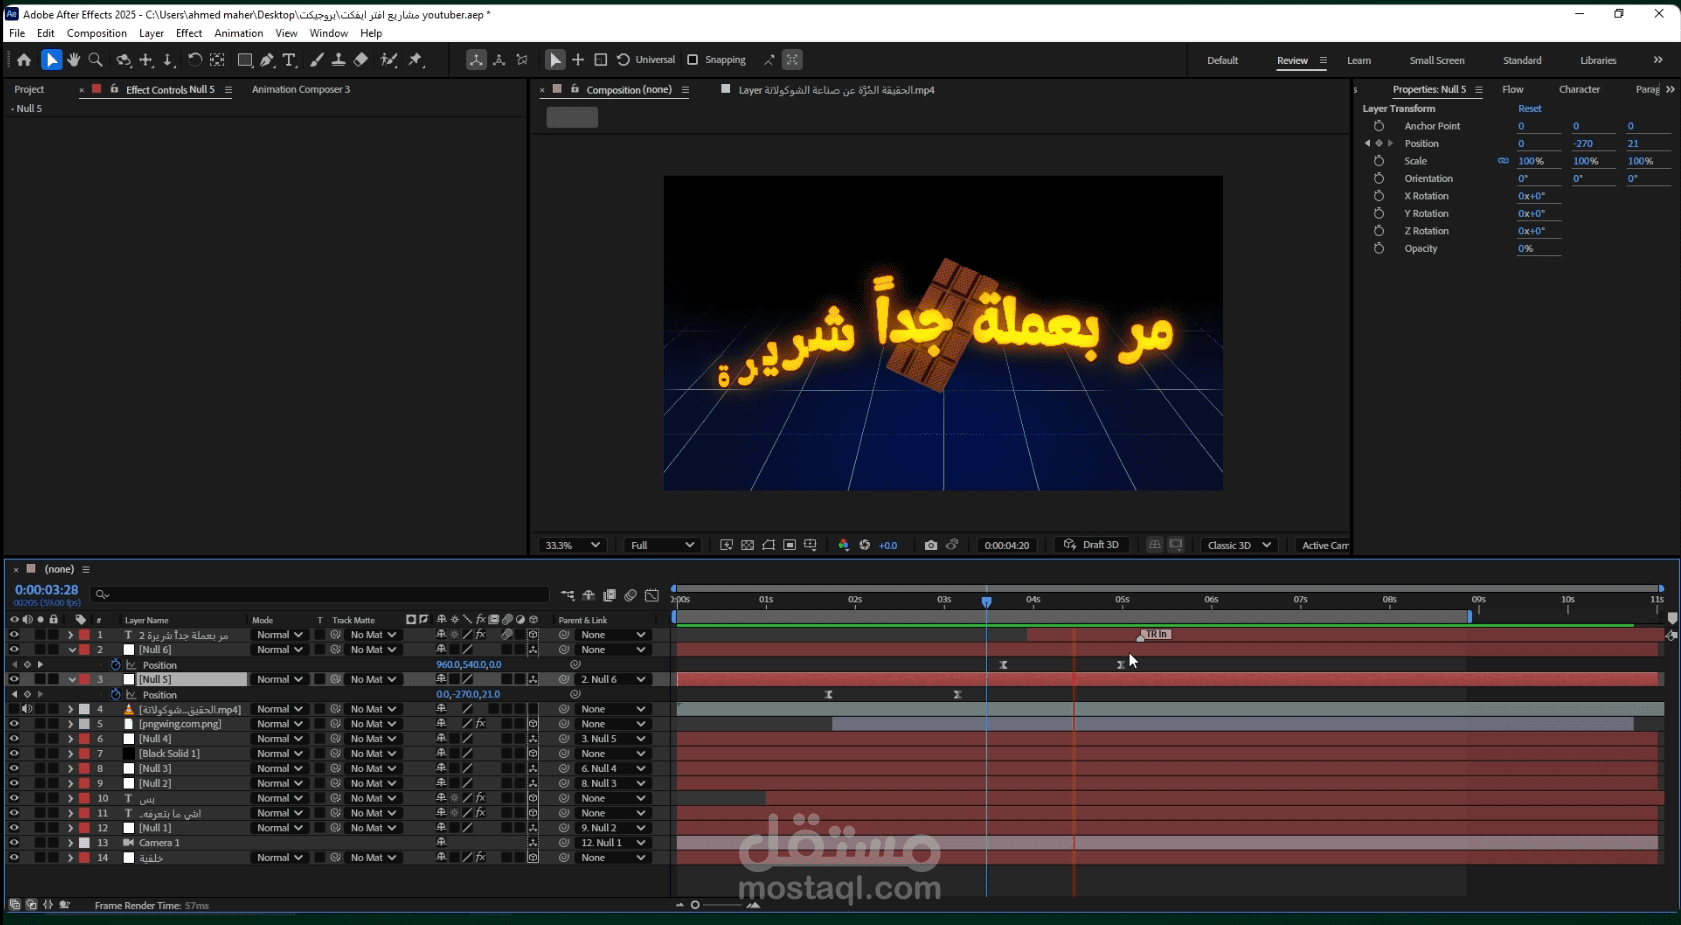Viewport: 1681px width, 925px height.
Task: Enable Frame Blending for the timeline
Action: 609,595
